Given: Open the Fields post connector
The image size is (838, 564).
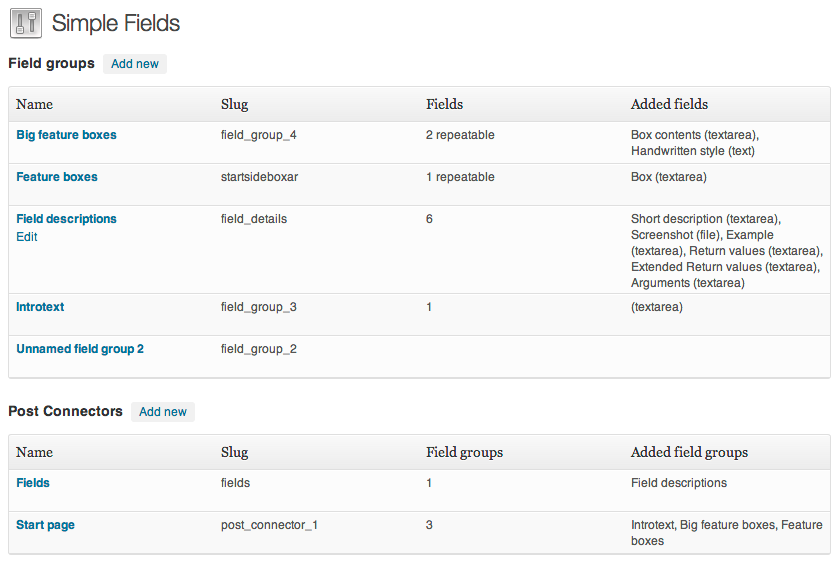Looking at the screenshot, I should [x=33, y=483].
